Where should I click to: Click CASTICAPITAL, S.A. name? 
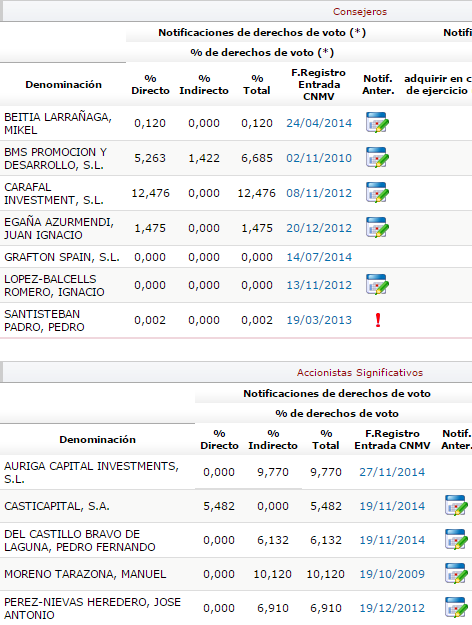(x=57, y=506)
